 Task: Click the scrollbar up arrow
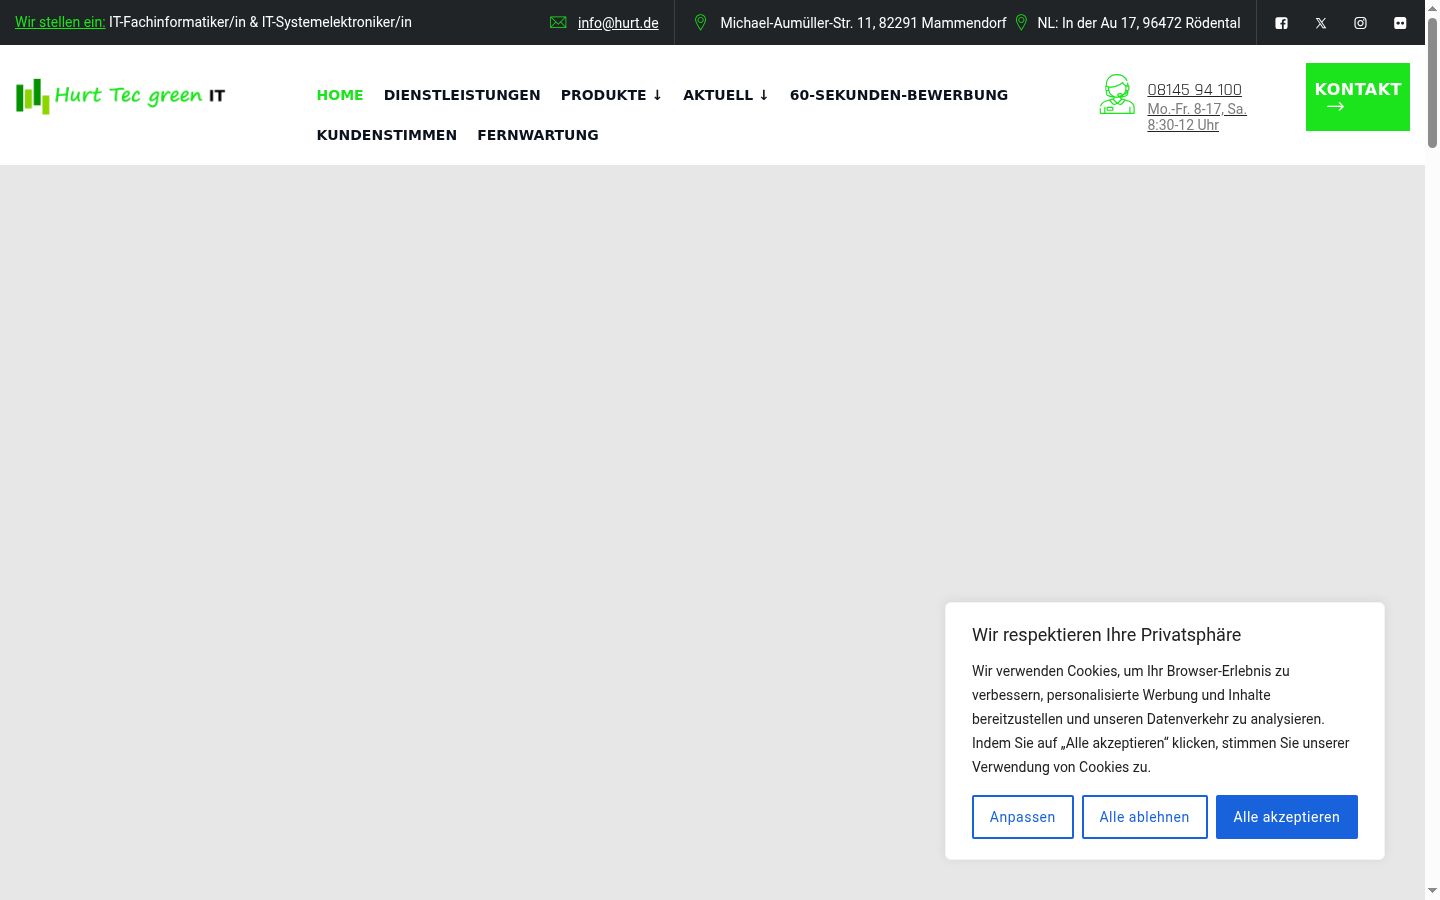coord(1432,8)
